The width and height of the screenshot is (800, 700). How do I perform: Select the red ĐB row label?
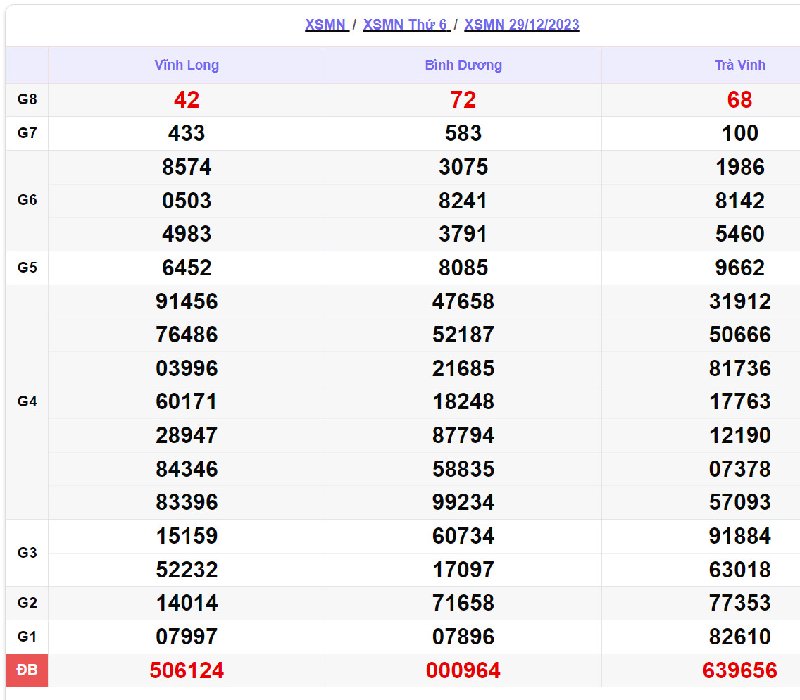[27, 670]
